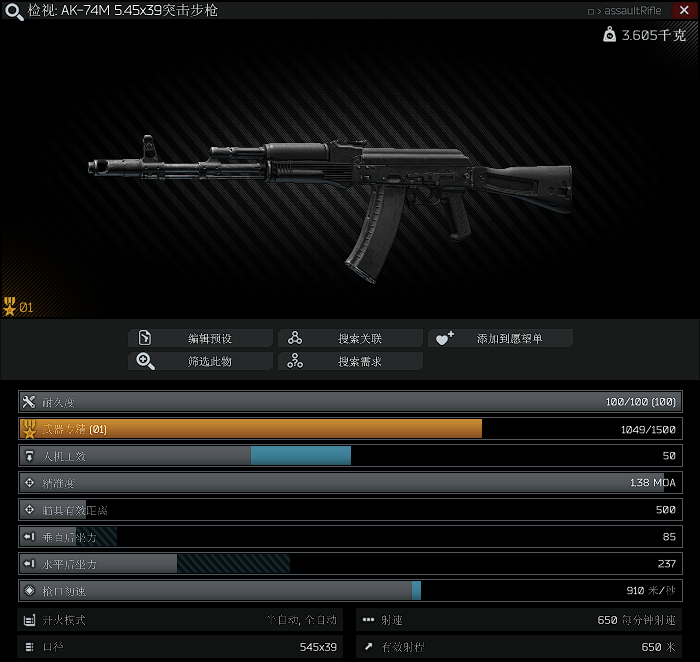Click the weight icon beside 3.605千克
This screenshot has height=662, width=700.
(x=609, y=34)
